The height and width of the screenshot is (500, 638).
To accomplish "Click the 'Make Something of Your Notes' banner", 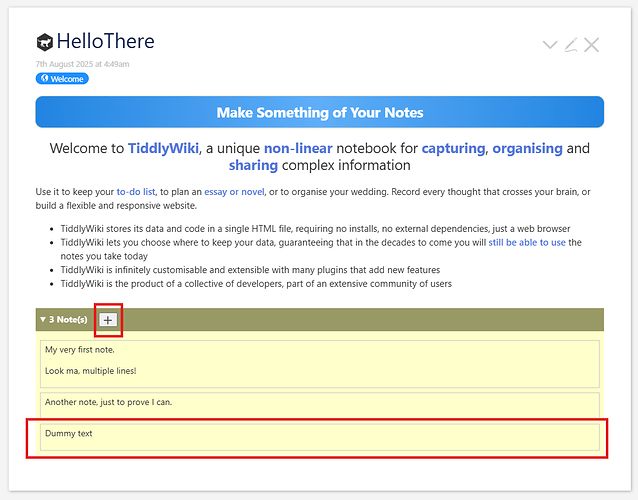I will click(319, 112).
